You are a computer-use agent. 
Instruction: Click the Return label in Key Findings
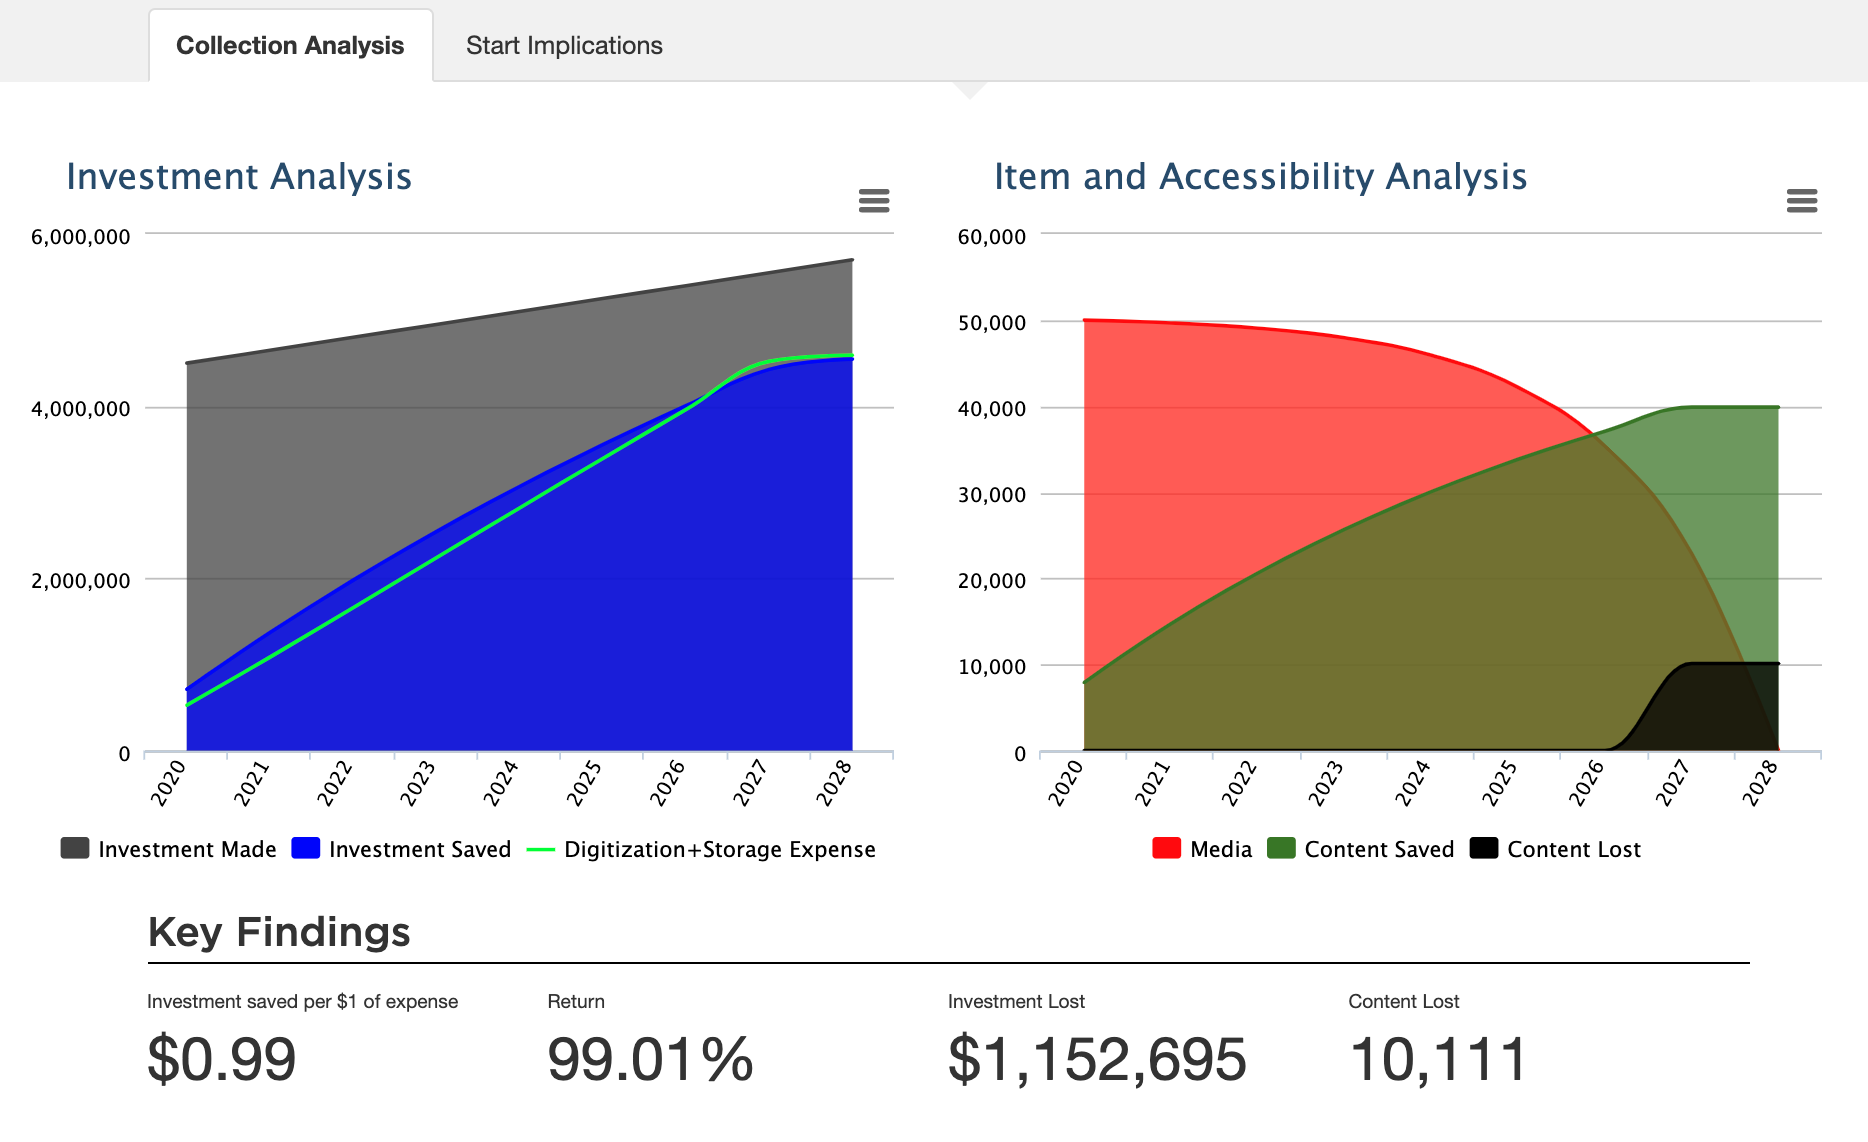(x=576, y=1002)
